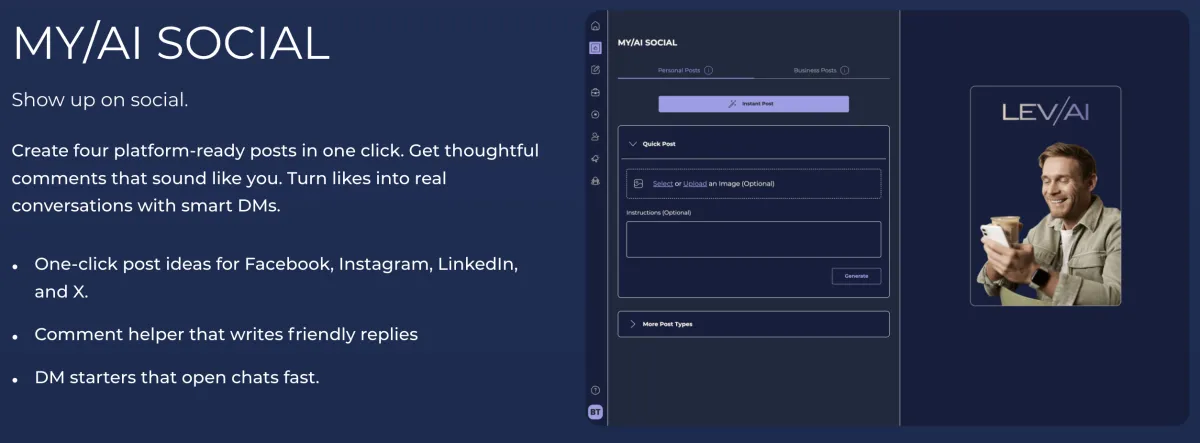1200x443 pixels.
Task: Click the 'Instructions (Optional)' label
Action: click(x=658, y=212)
